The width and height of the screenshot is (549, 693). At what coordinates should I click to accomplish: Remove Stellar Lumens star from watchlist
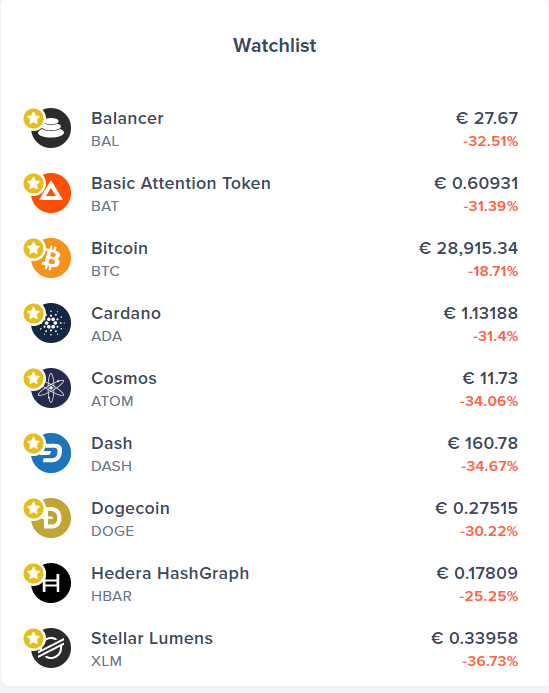tap(34, 638)
